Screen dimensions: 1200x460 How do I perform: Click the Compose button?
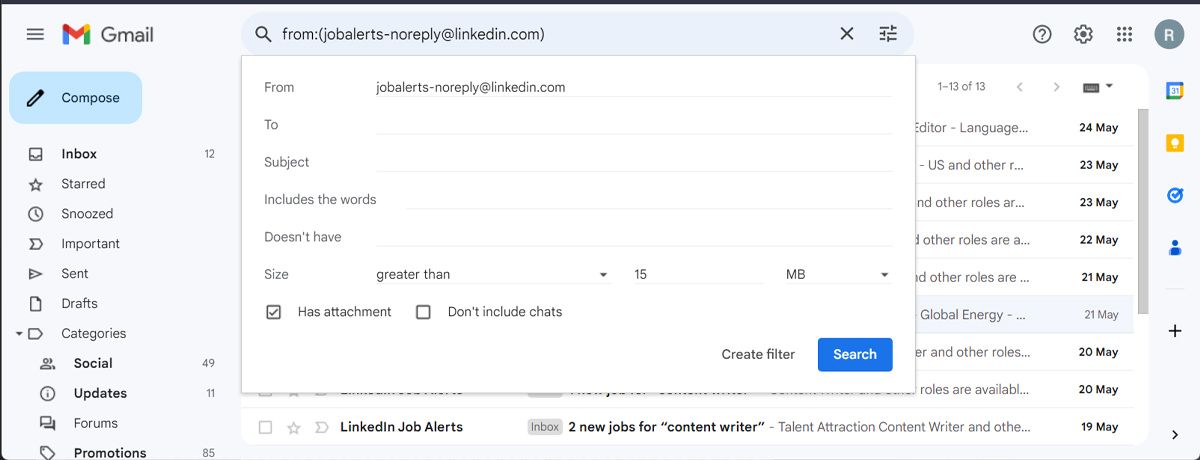tap(76, 98)
